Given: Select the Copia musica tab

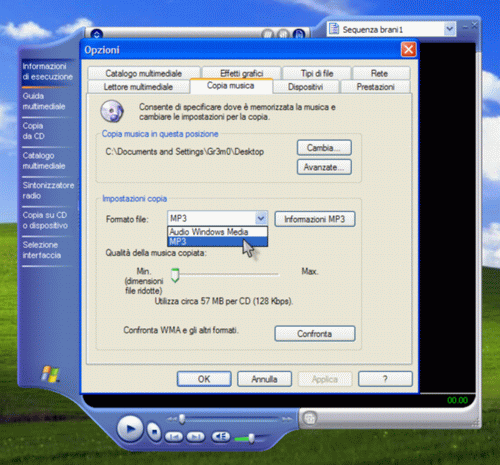Looking at the screenshot, I should pyautogui.click(x=231, y=86).
